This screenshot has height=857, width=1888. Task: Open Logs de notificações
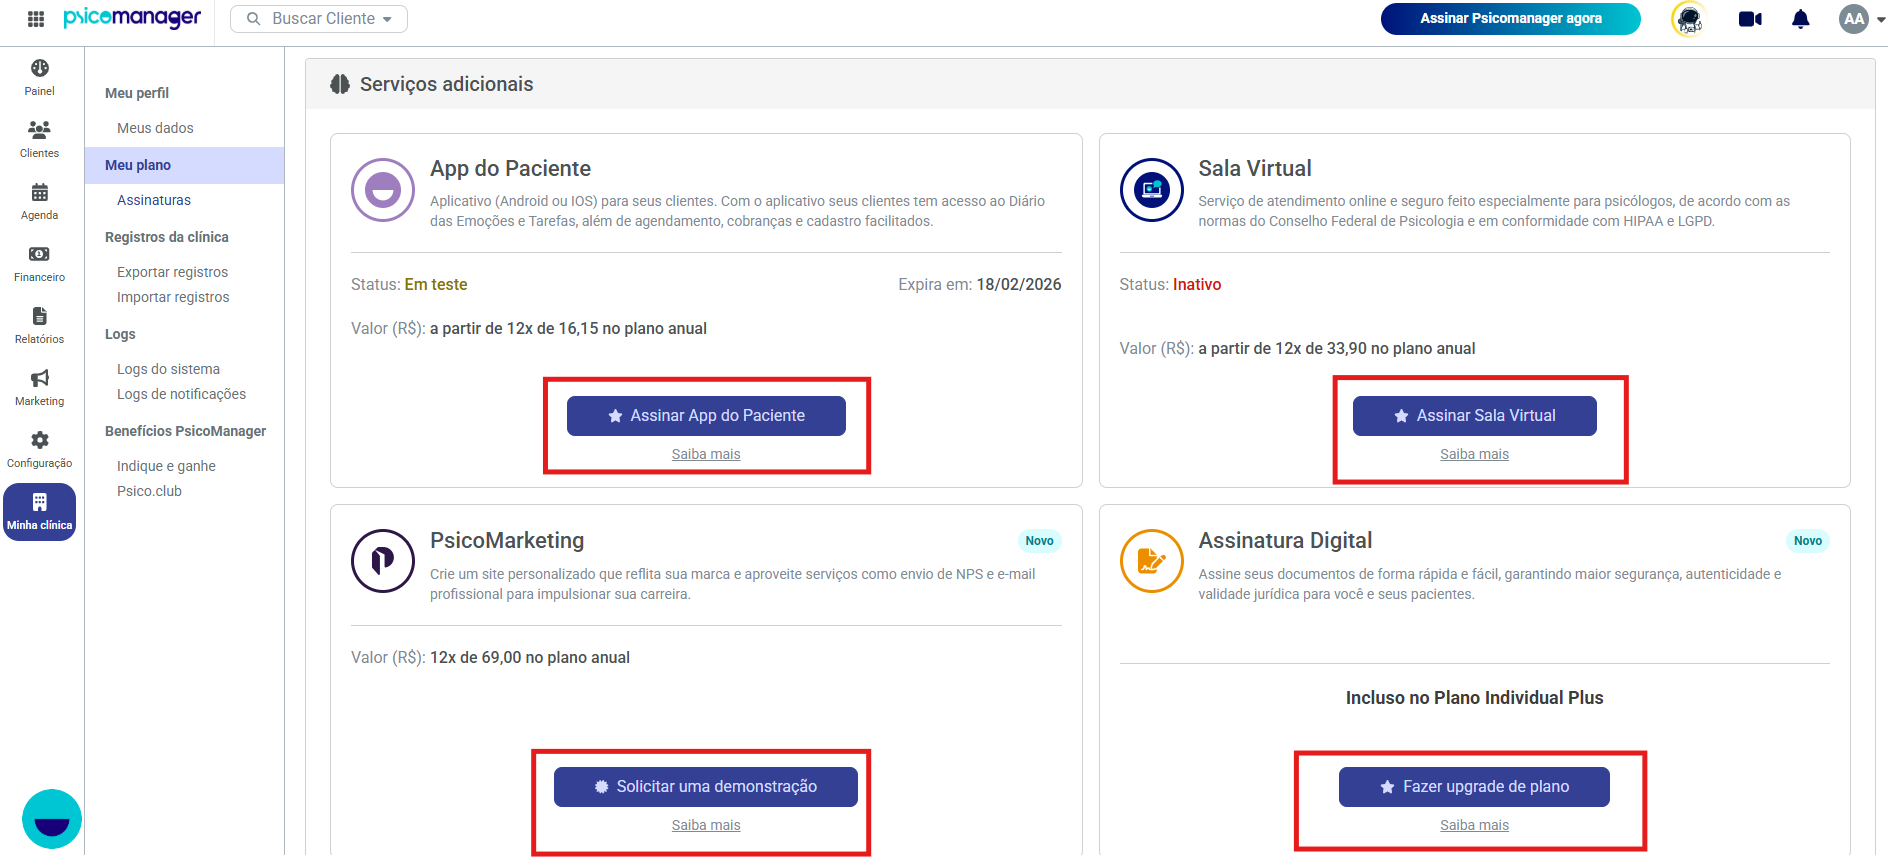click(181, 394)
